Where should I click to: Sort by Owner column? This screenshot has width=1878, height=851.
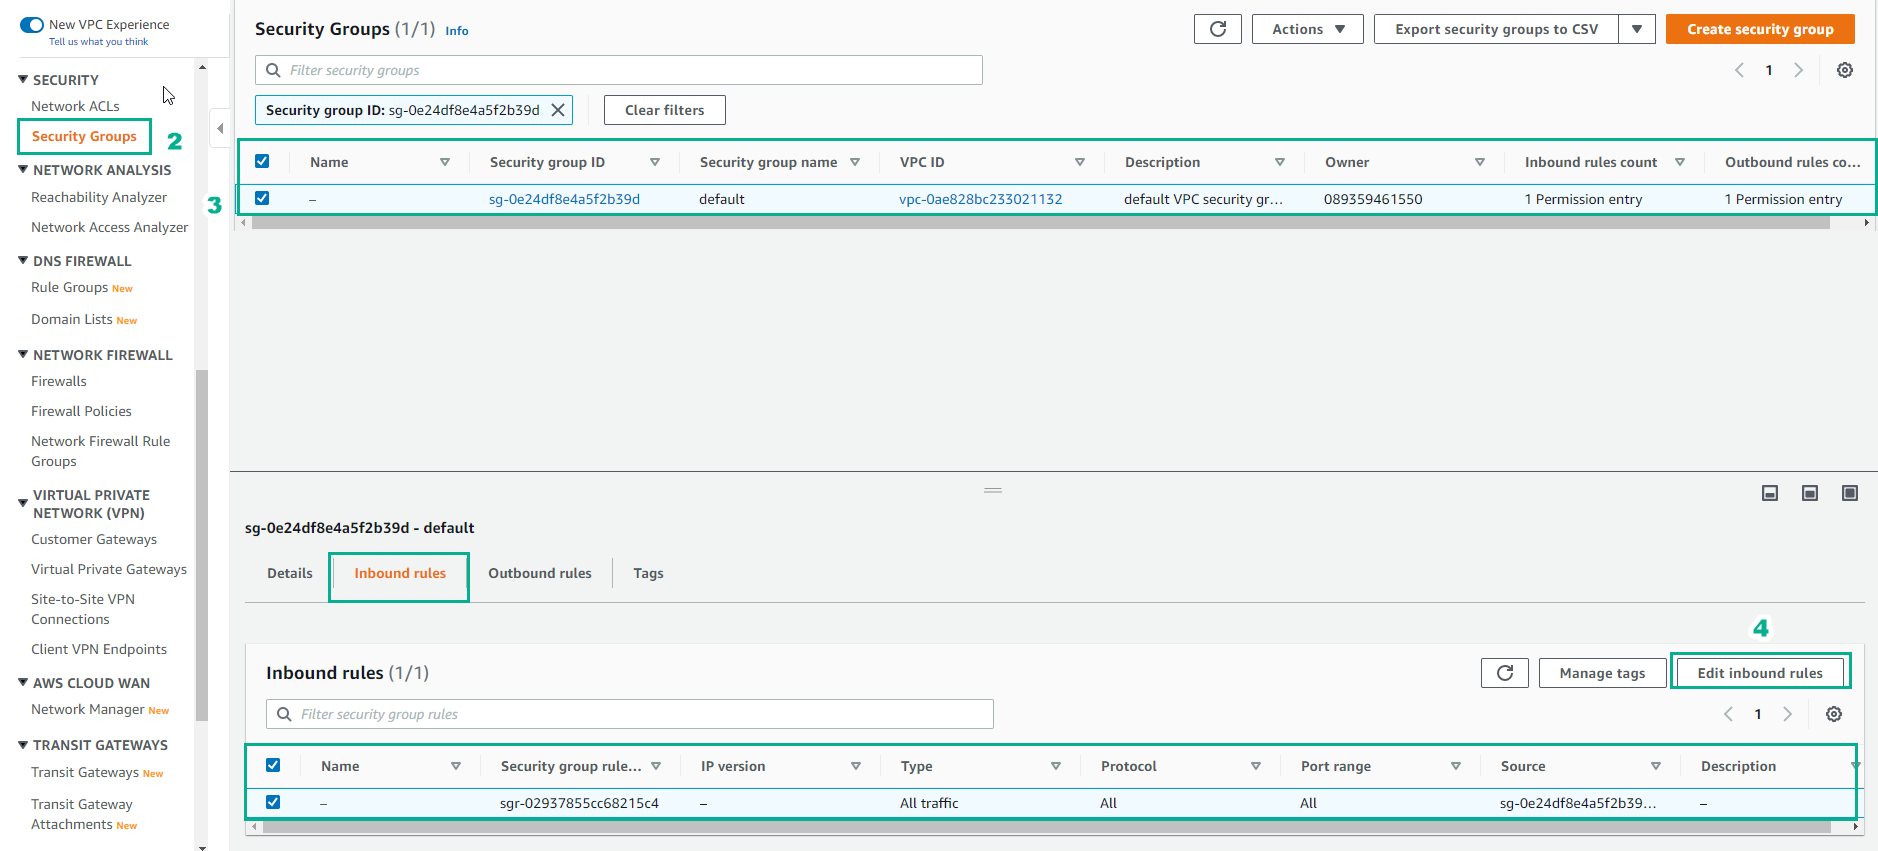(1480, 162)
